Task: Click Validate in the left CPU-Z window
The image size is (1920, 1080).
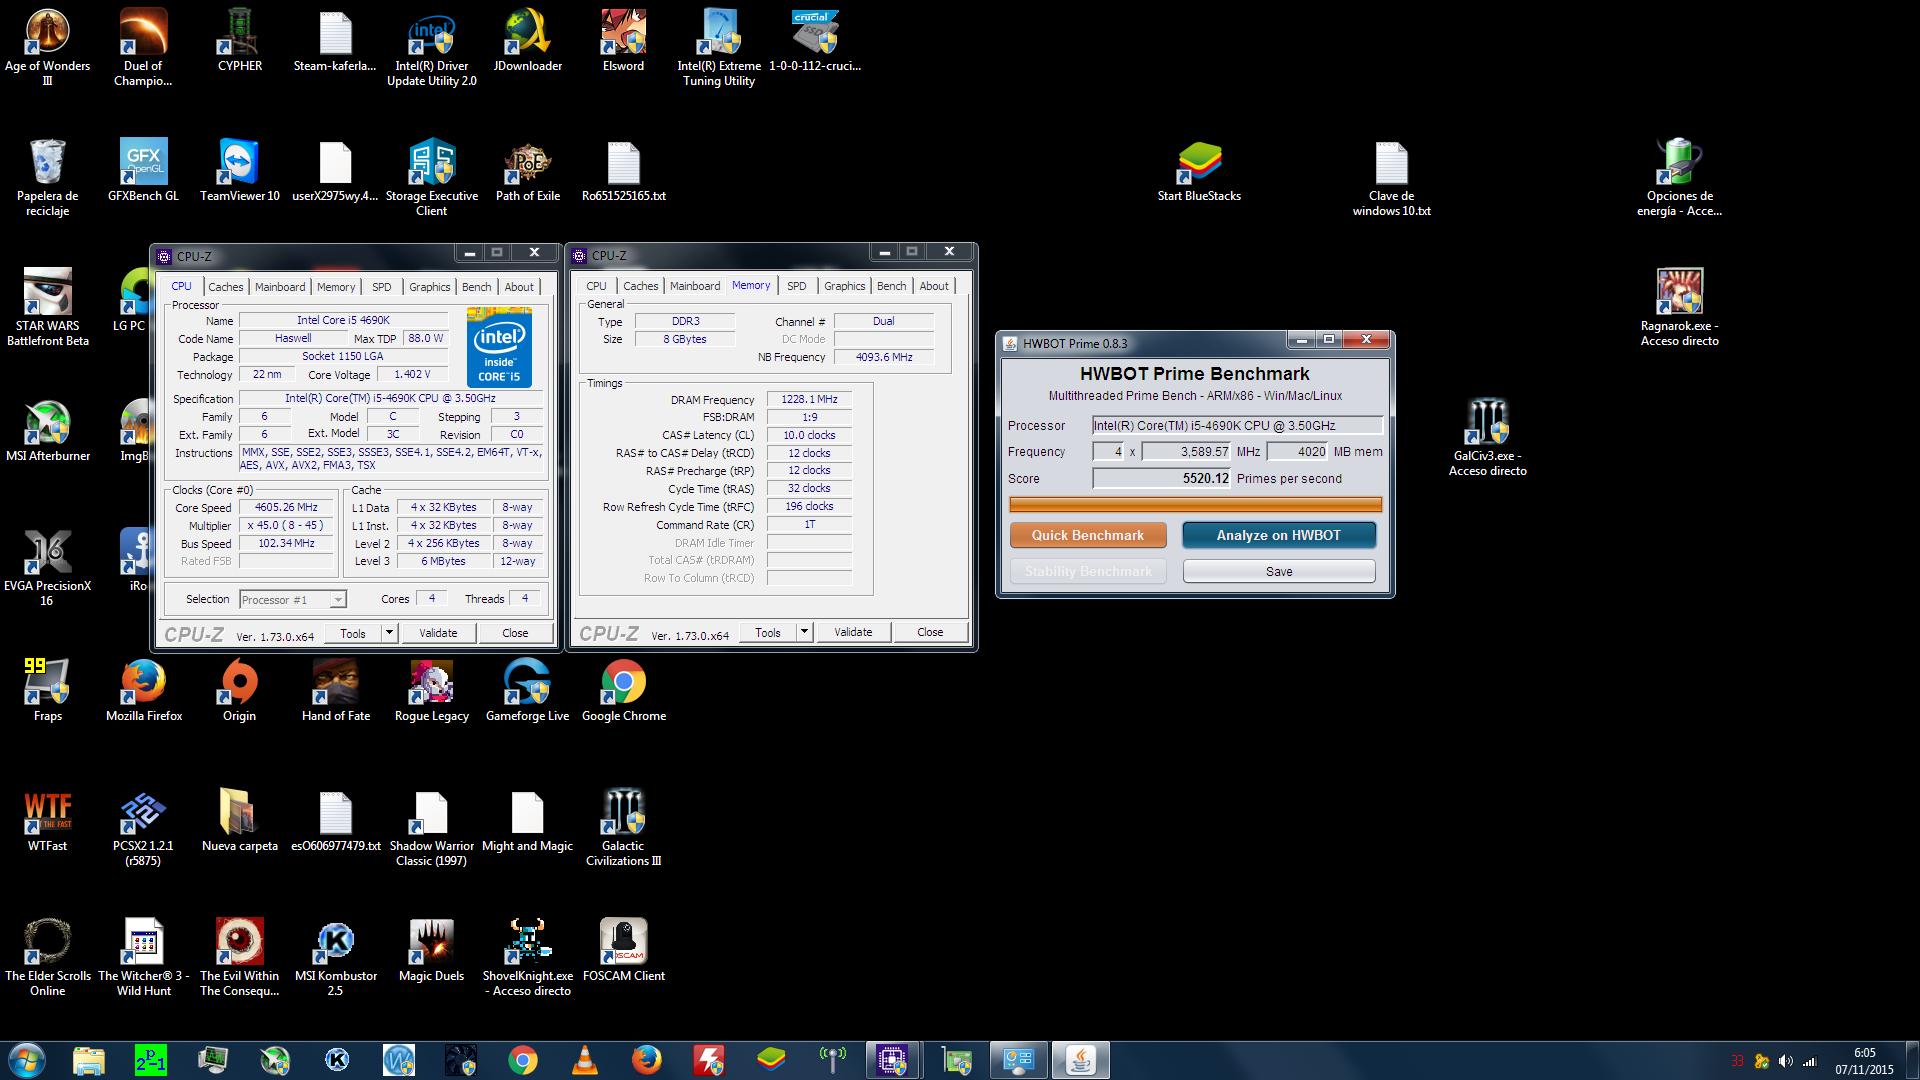Action: pos(438,633)
